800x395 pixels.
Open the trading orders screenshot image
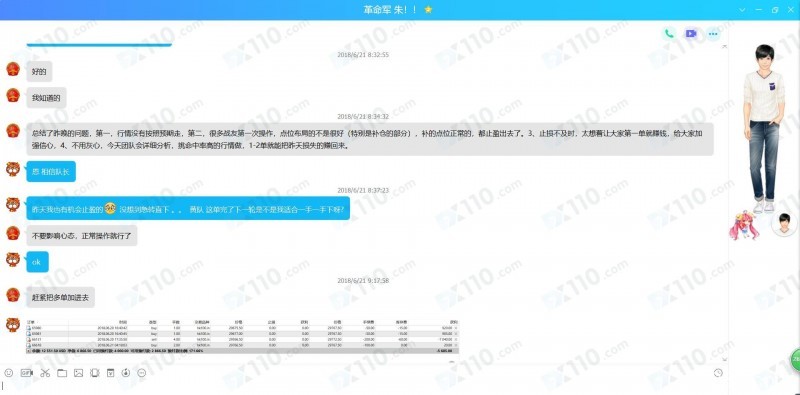[242, 336]
